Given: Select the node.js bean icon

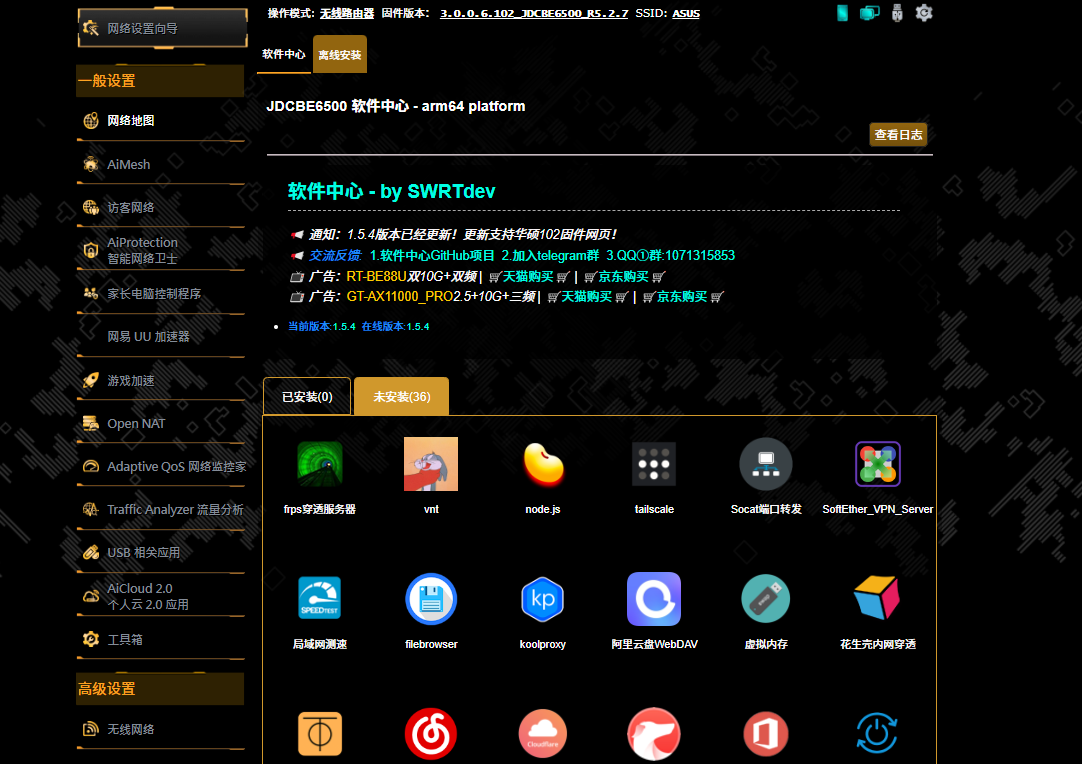Looking at the screenshot, I should click(x=543, y=464).
